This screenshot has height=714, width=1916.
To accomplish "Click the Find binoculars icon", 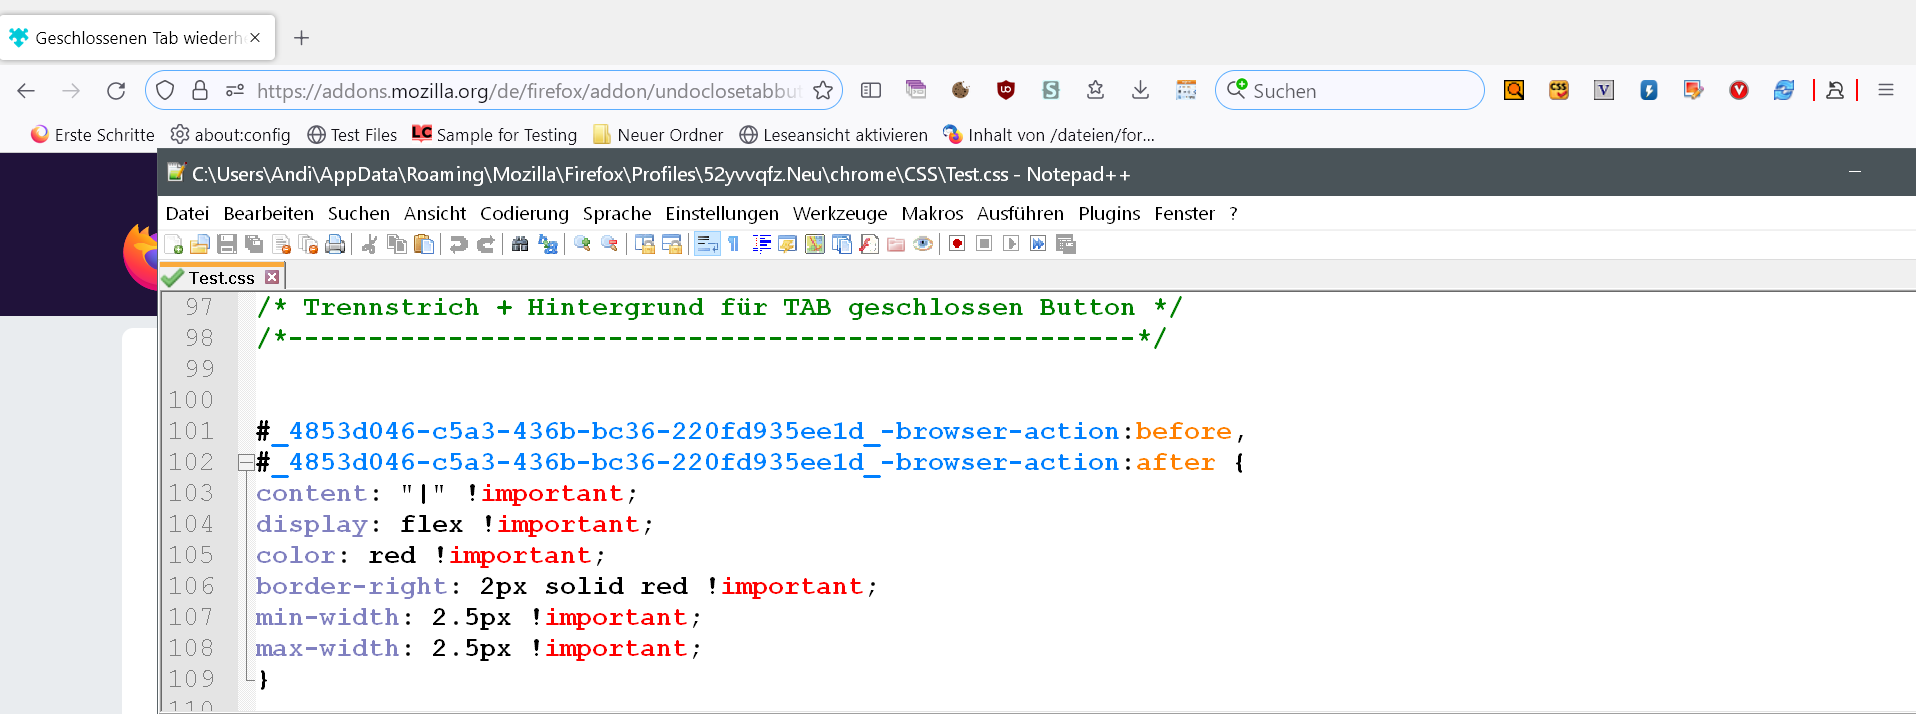I will (520, 244).
